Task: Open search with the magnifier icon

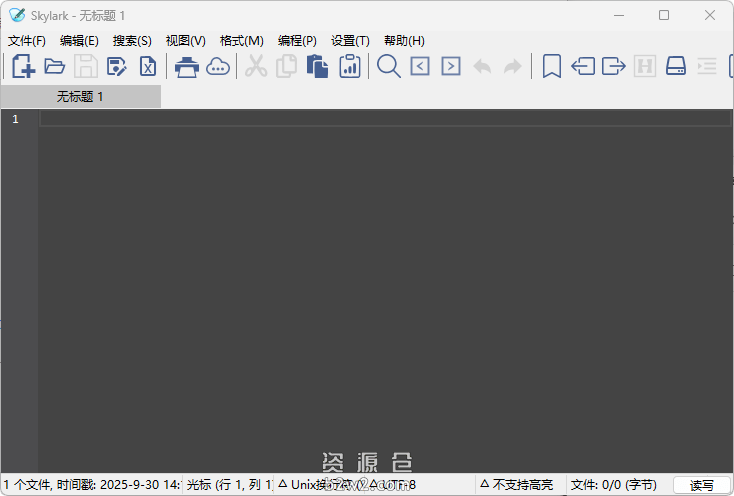Action: coord(389,67)
